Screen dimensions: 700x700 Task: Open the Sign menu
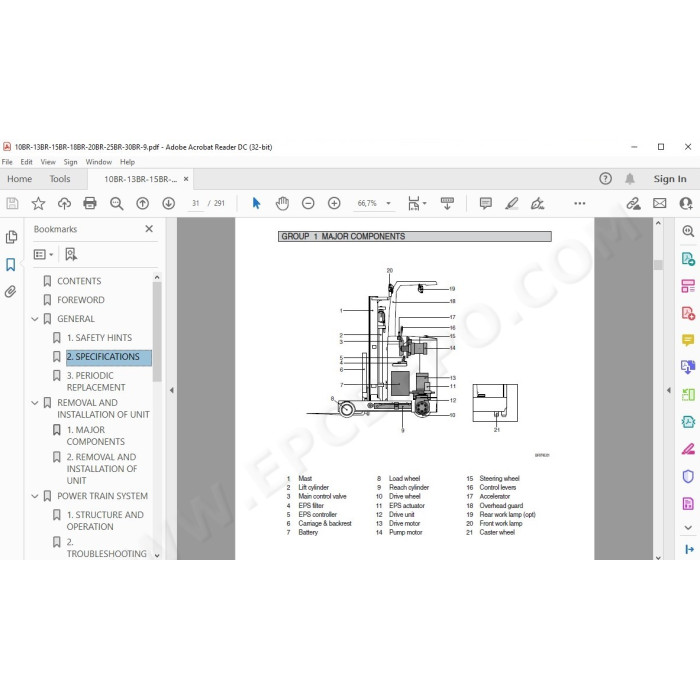(70, 162)
